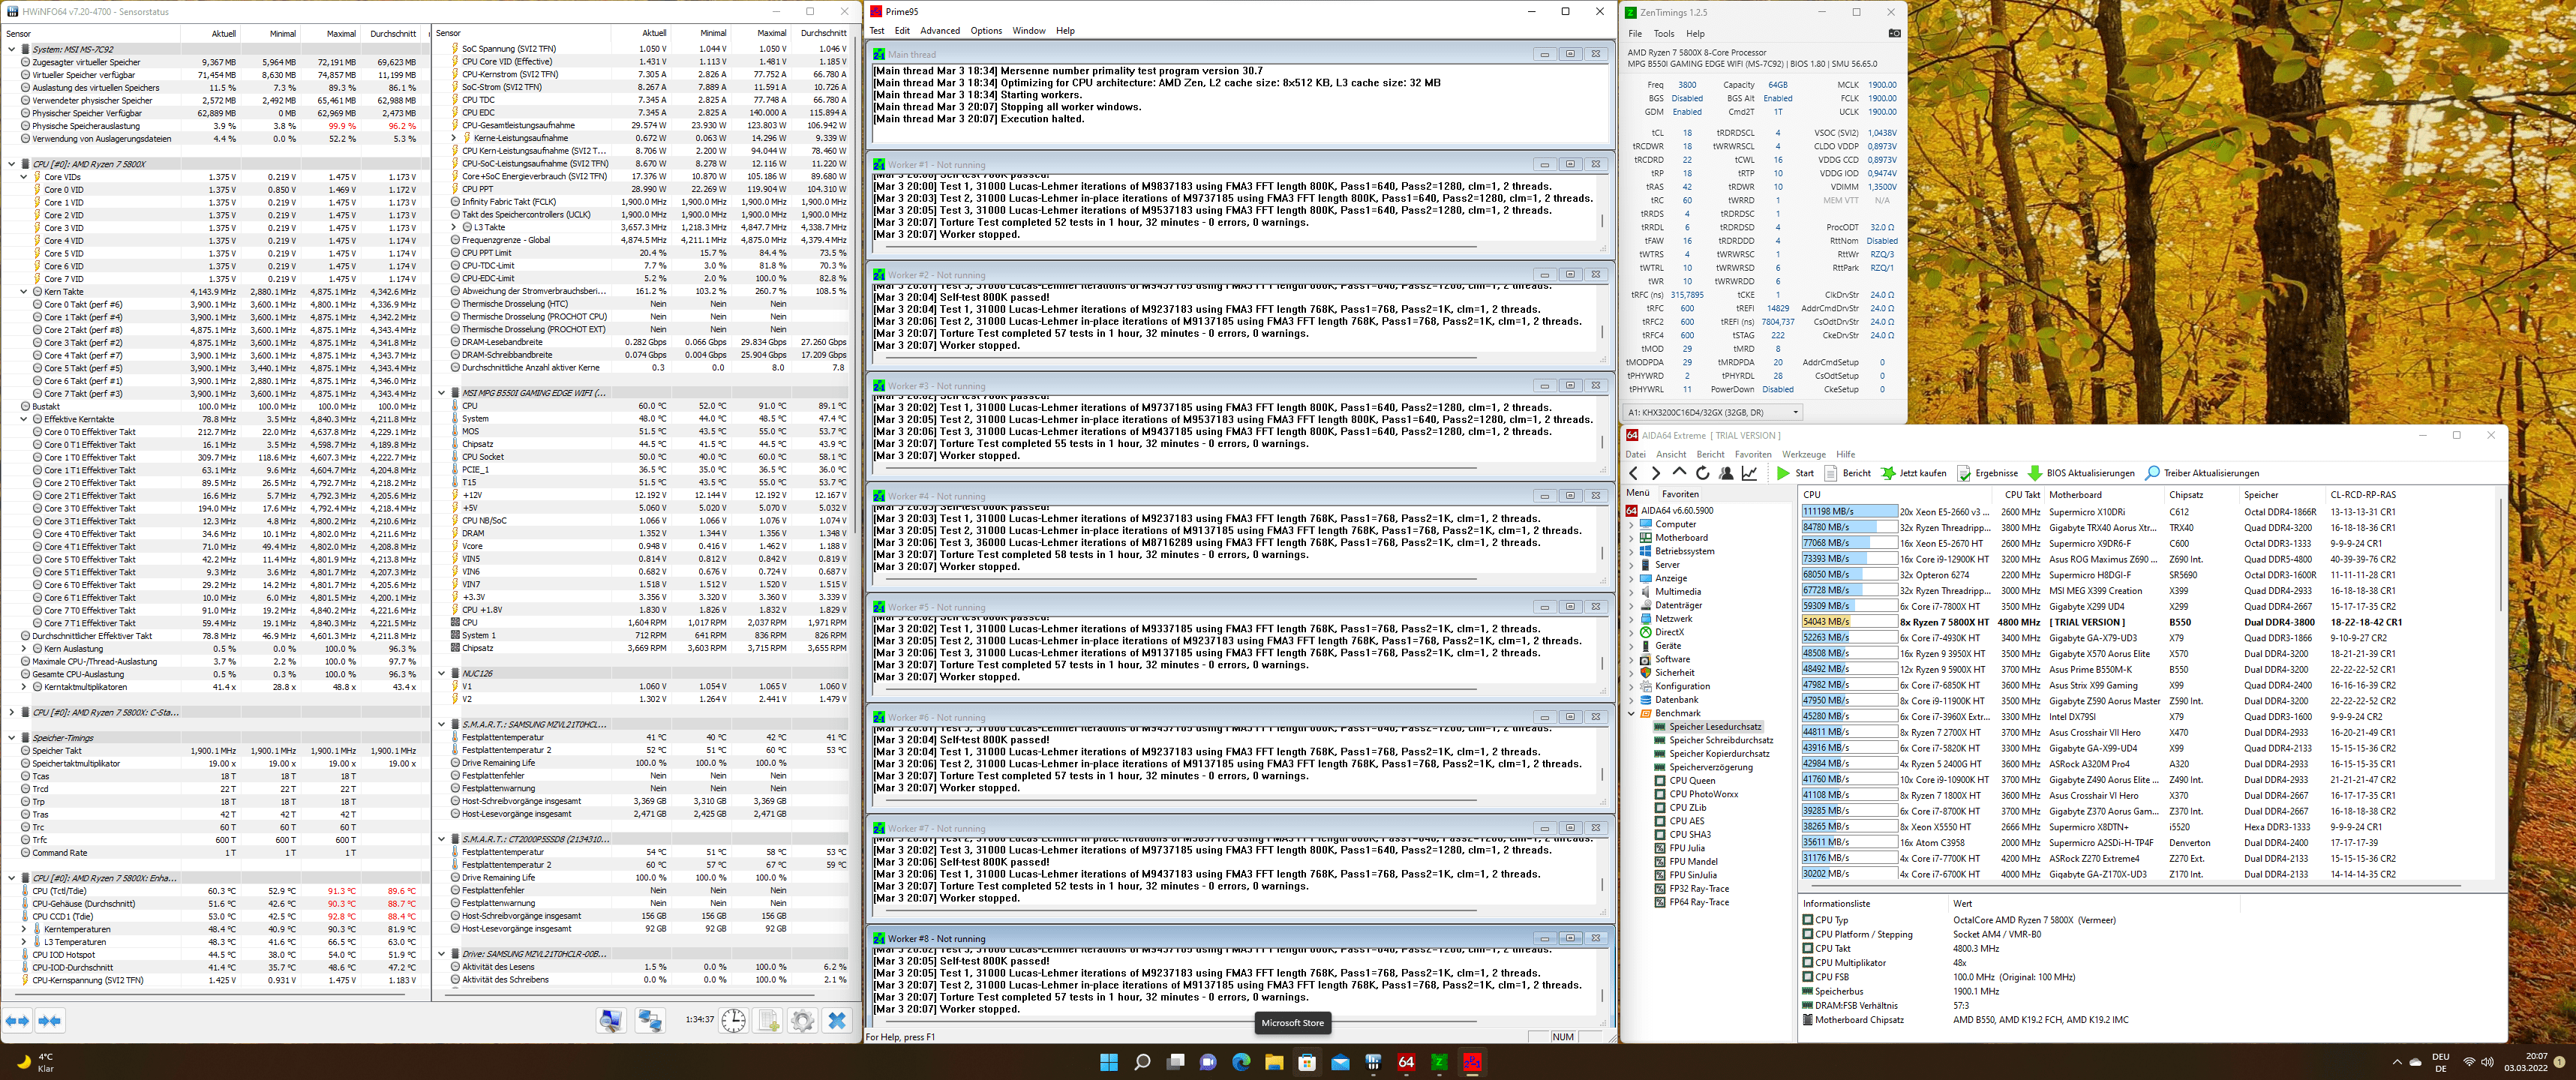The height and width of the screenshot is (1080, 2576).
Task: Toggle CPU PhotoWorxx benchmark checkbox icon
Action: pos(1660,794)
